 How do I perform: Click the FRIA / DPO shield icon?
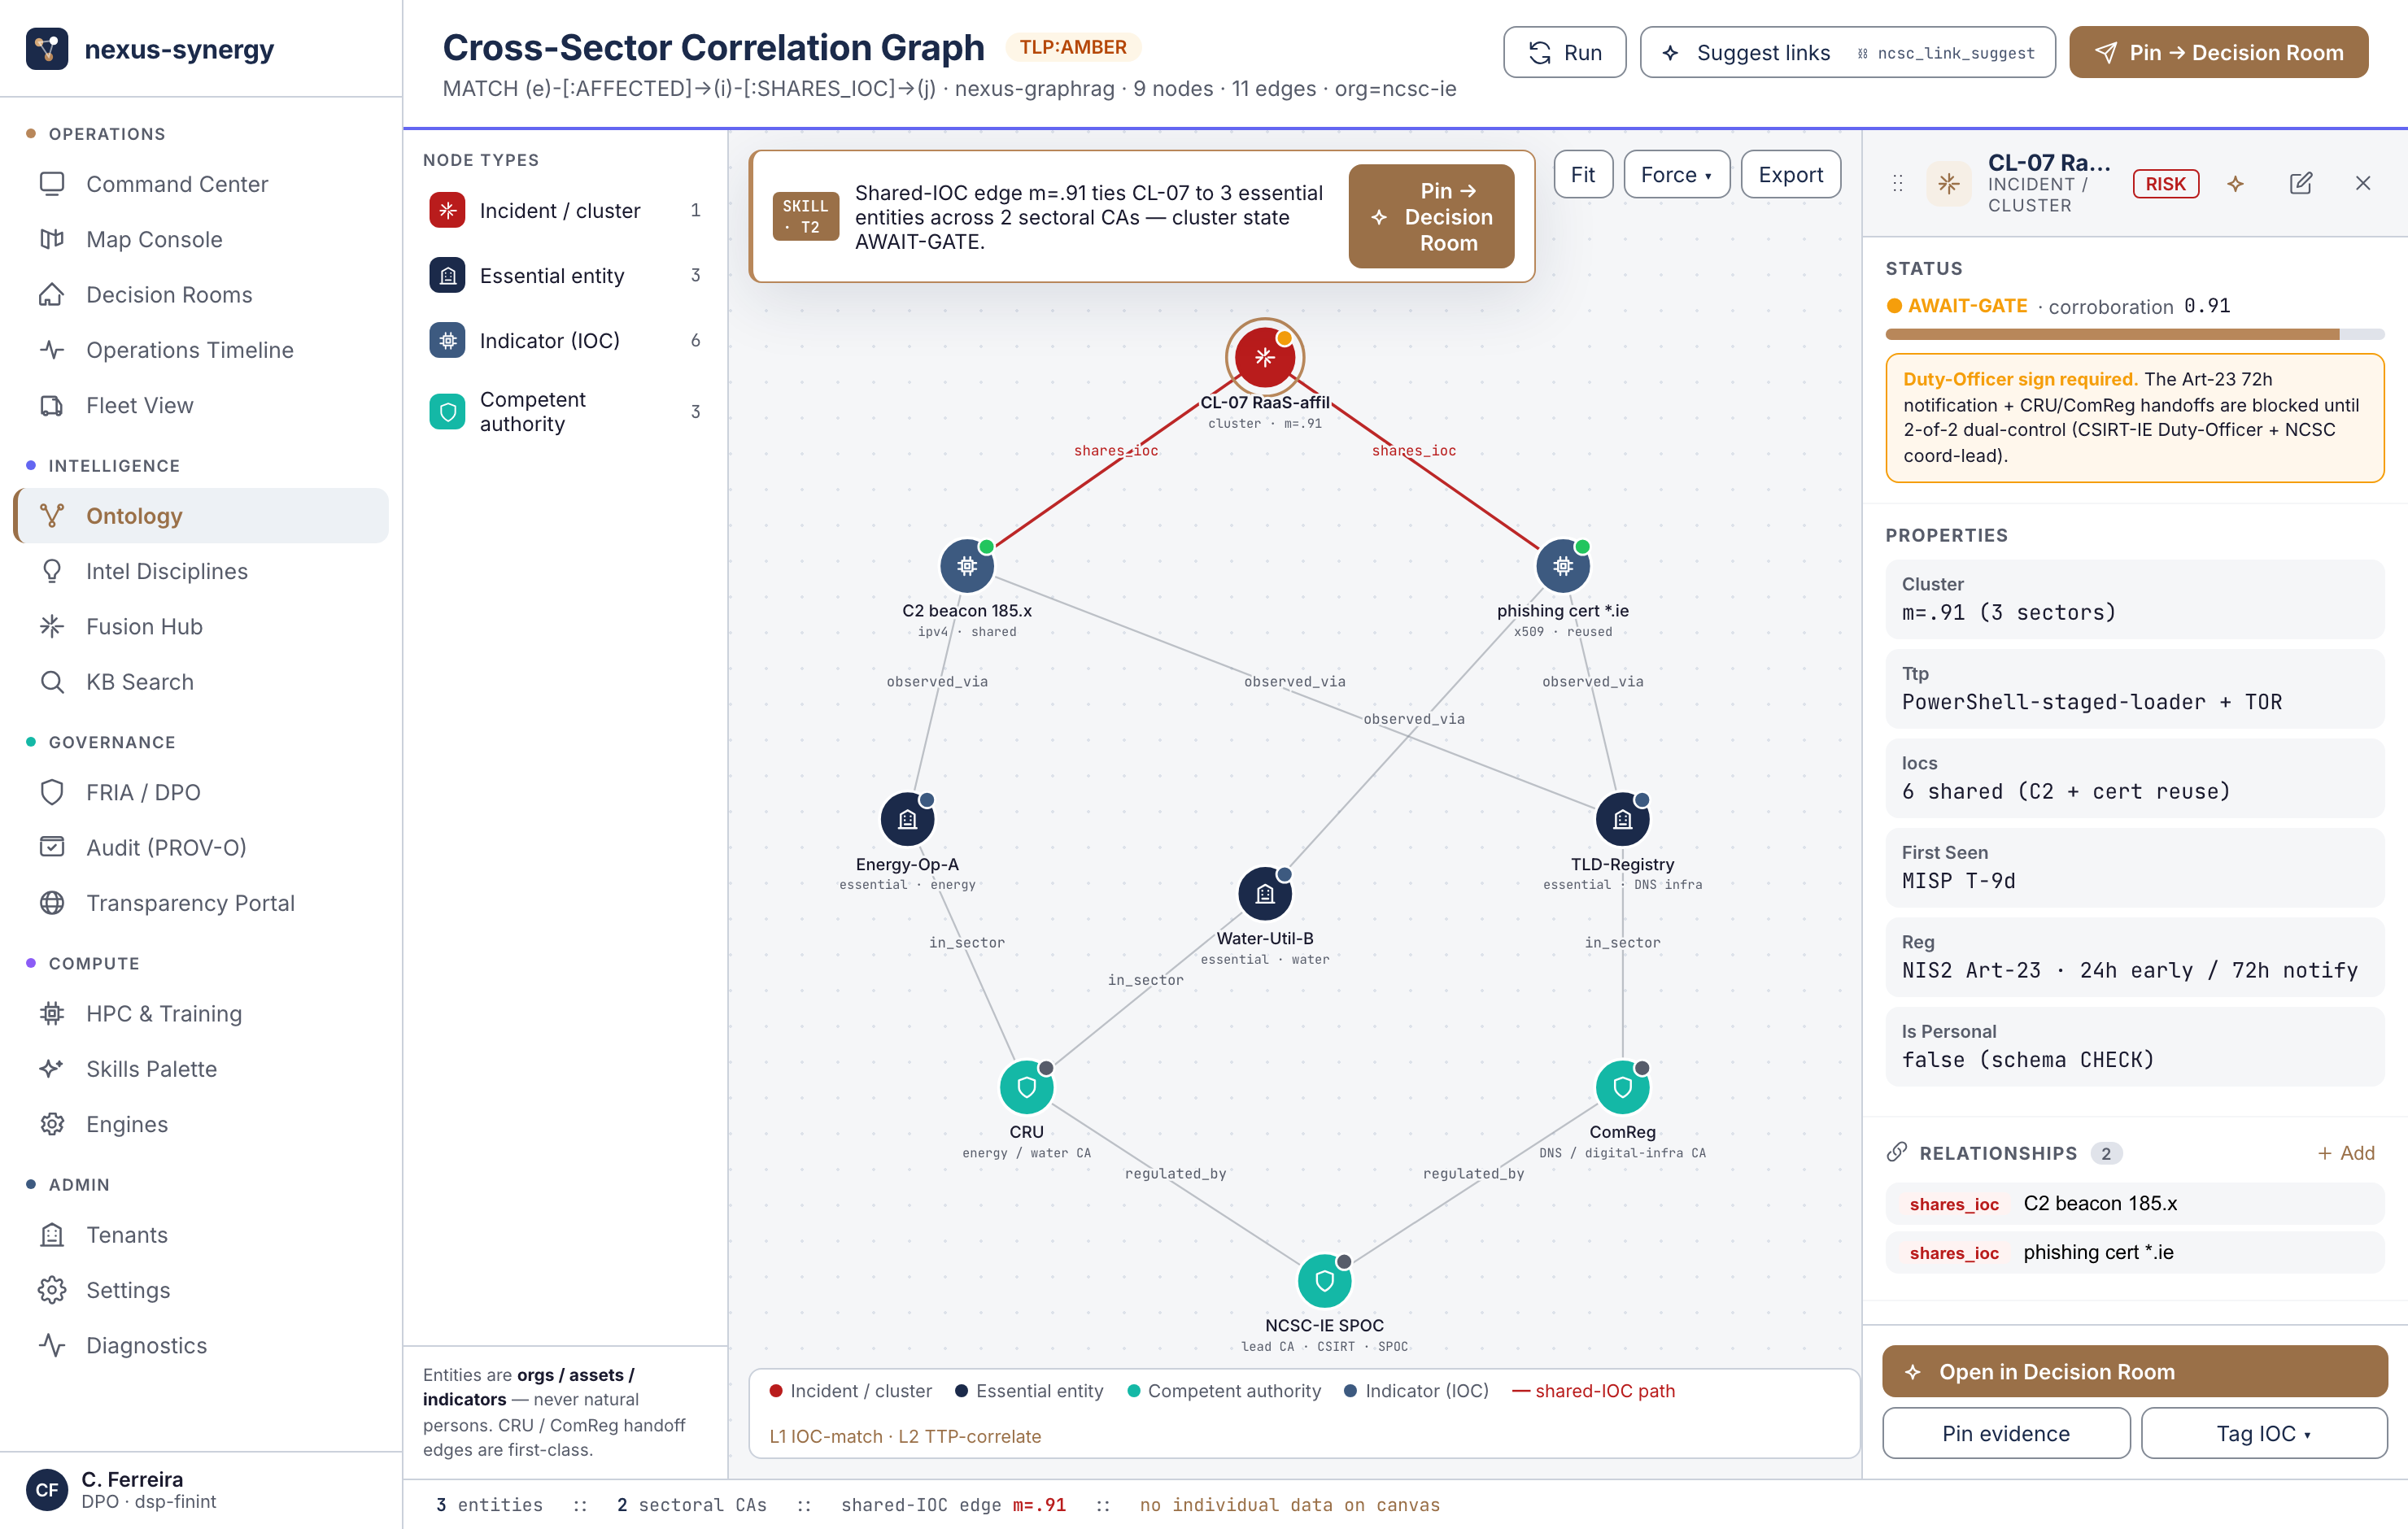point(52,792)
